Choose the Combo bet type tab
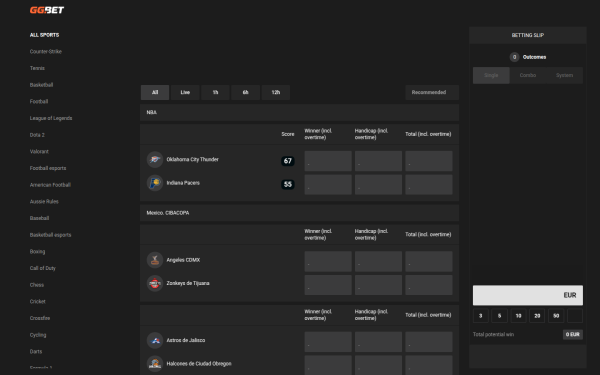Viewport: 600px width, 375px height. [528, 75]
